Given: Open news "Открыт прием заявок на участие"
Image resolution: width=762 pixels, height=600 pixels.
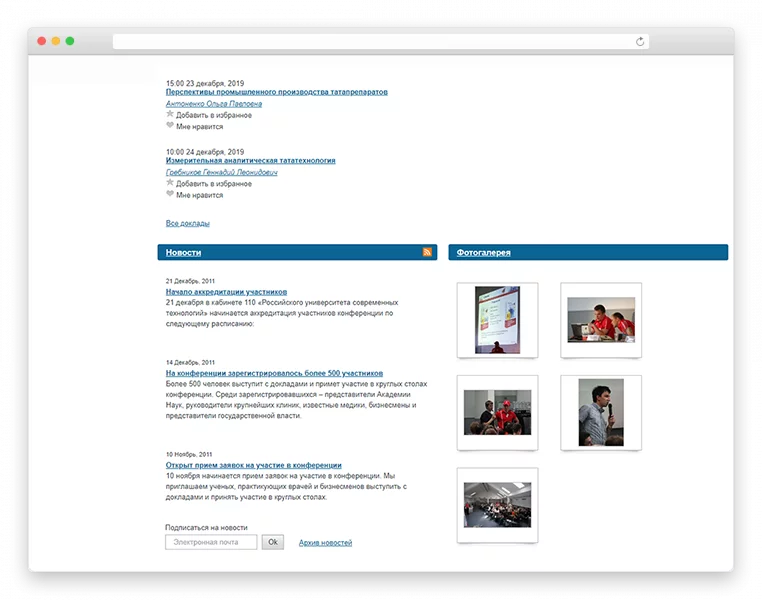Looking at the screenshot, I should click(x=253, y=465).
